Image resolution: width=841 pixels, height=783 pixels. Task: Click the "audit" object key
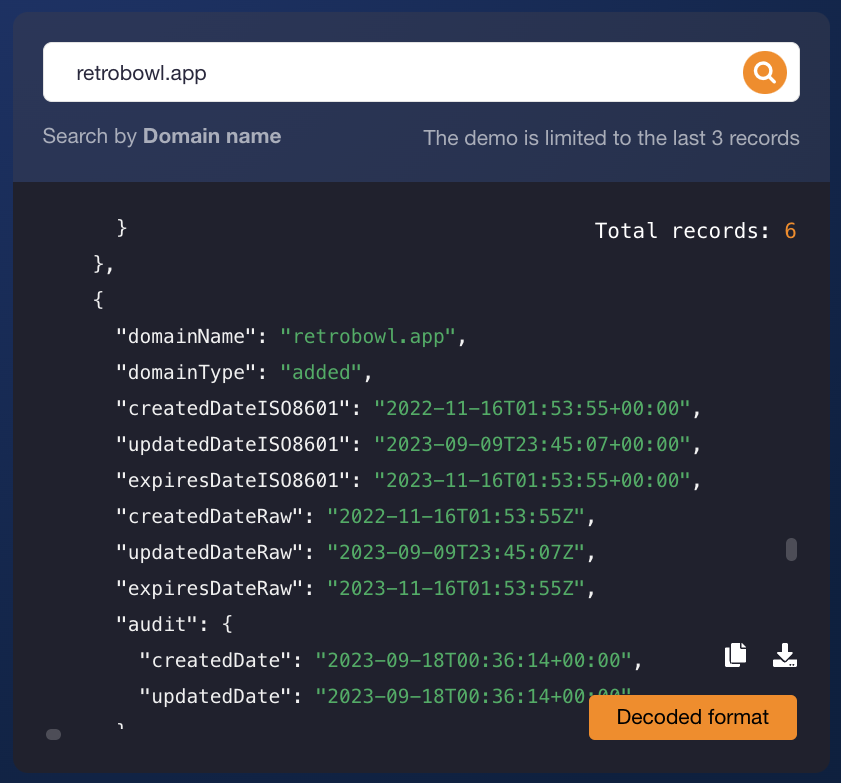tap(157, 624)
